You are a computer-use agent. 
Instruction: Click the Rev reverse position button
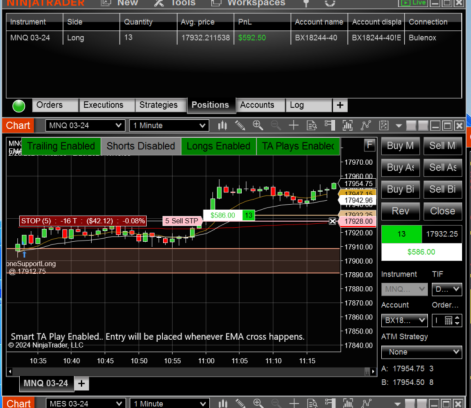click(400, 211)
